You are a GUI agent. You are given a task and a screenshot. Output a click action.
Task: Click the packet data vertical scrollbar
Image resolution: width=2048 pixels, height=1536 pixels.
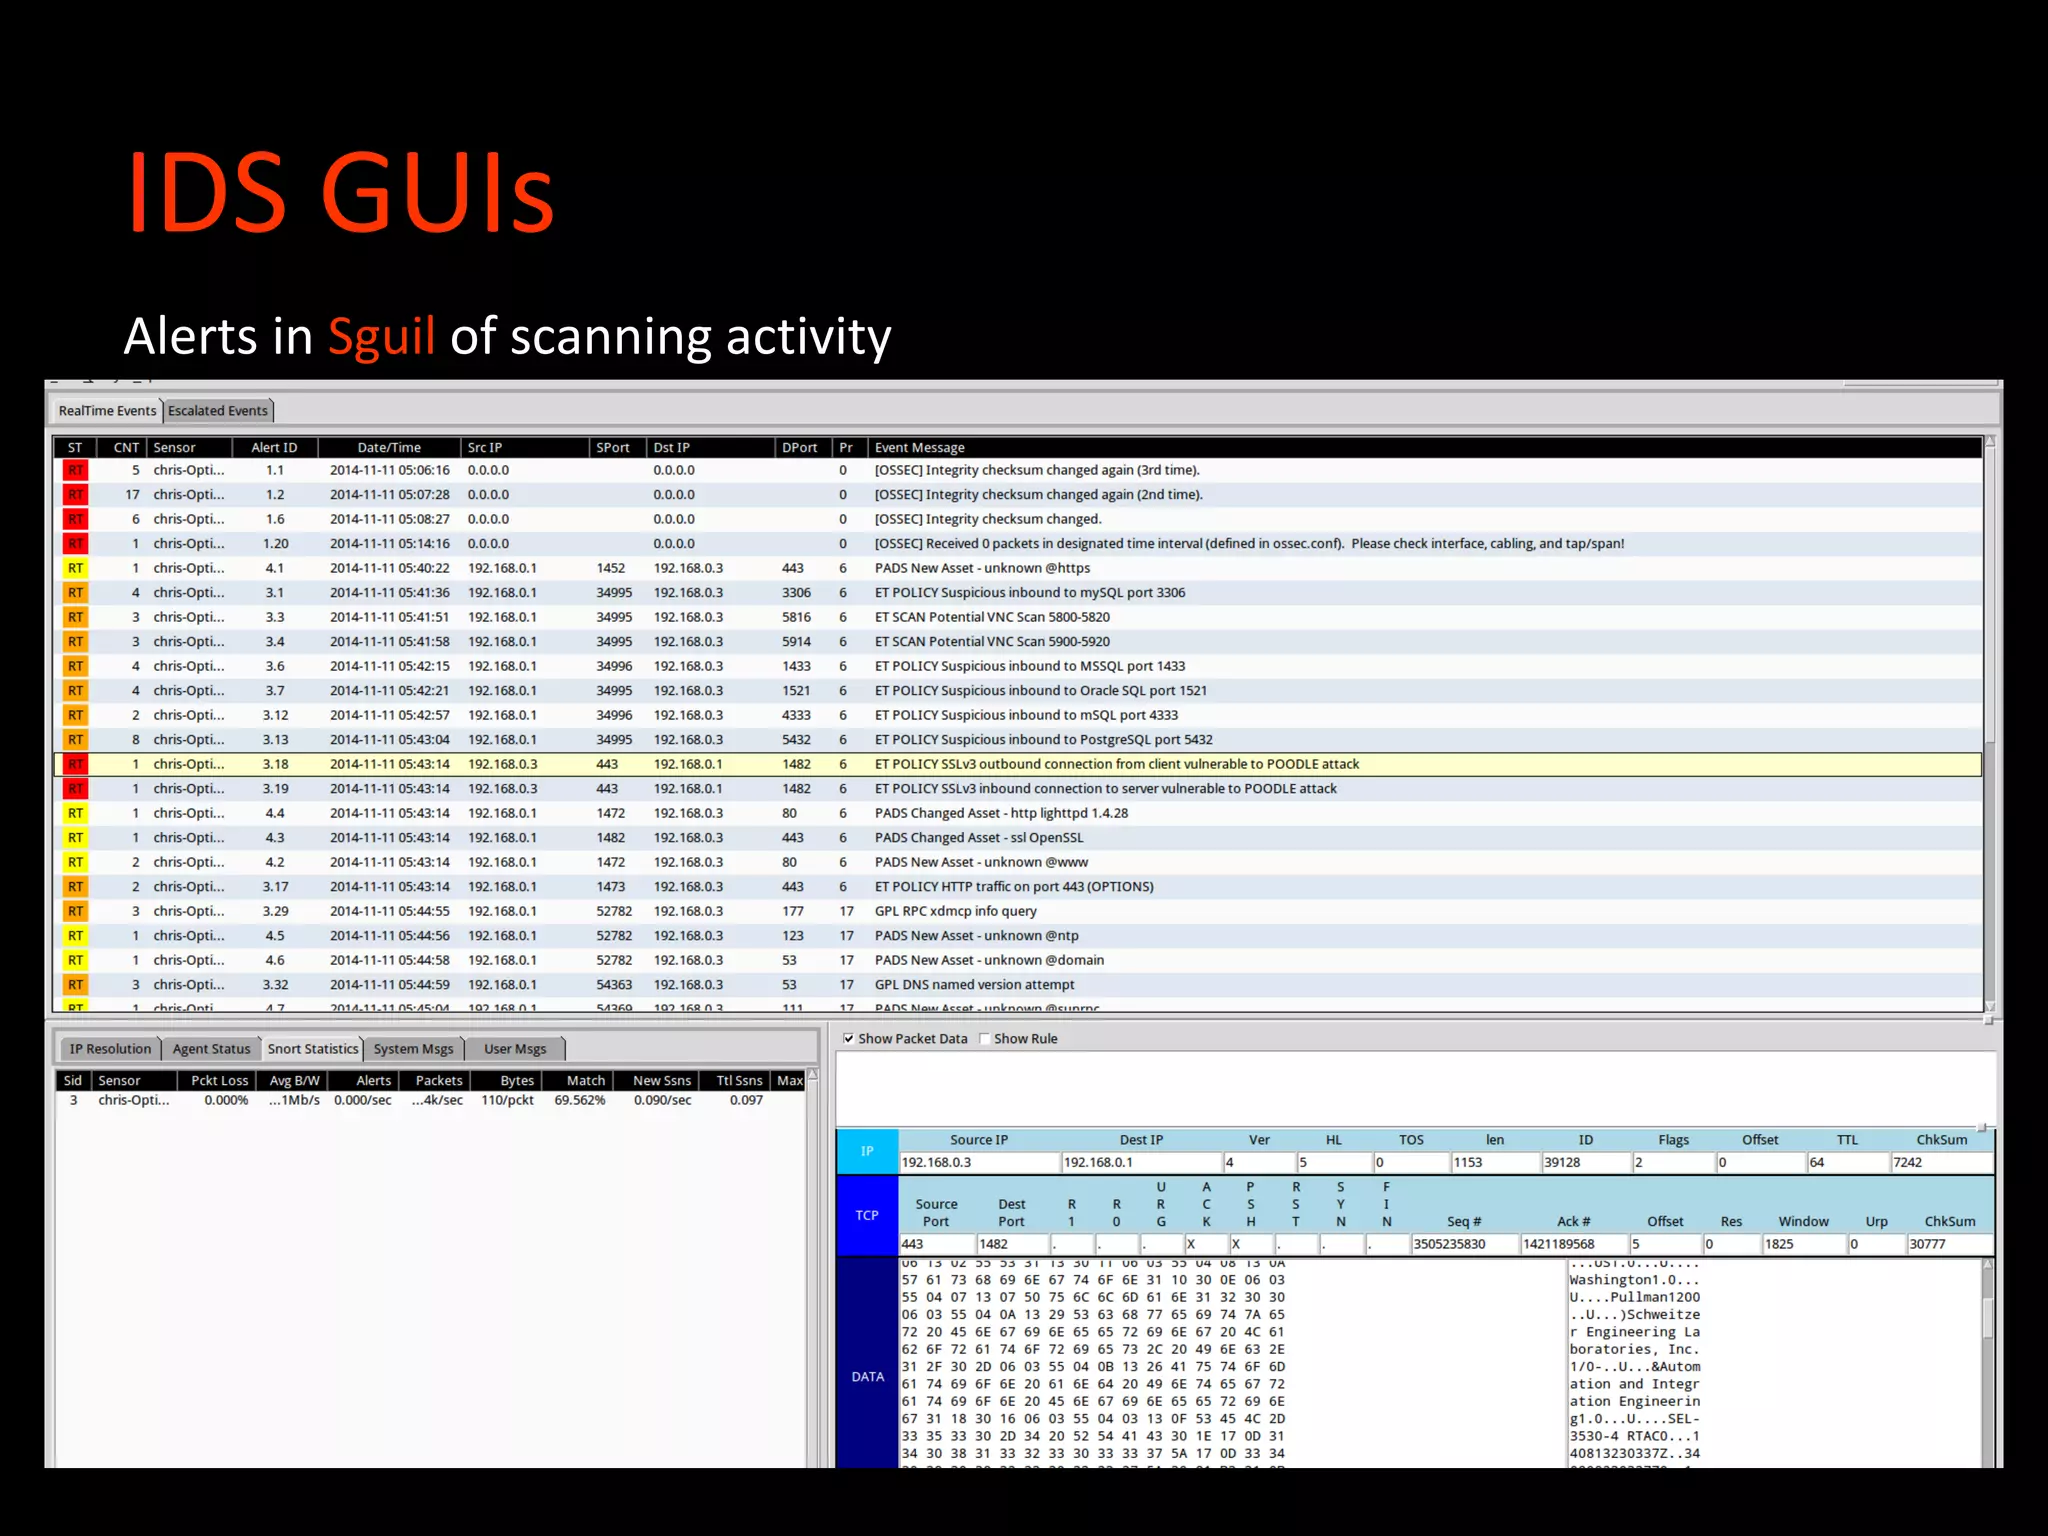coord(1988,1362)
